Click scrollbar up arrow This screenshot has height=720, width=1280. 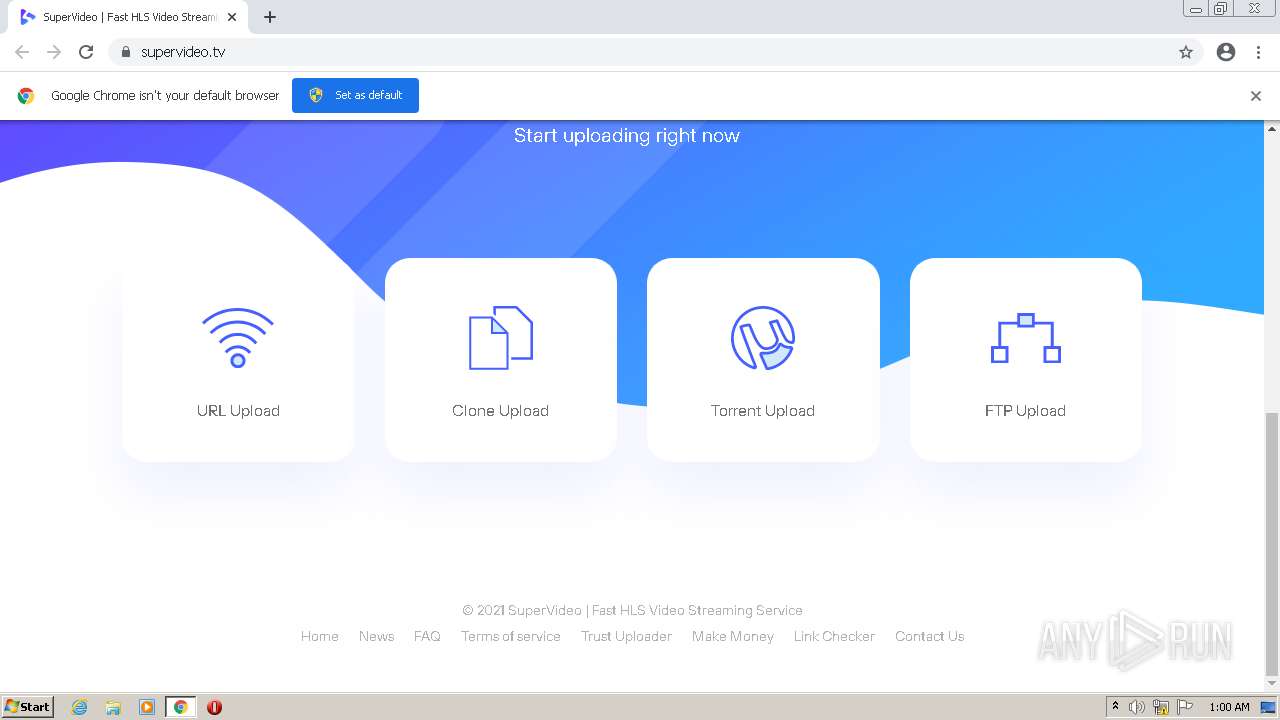tap(1272, 128)
